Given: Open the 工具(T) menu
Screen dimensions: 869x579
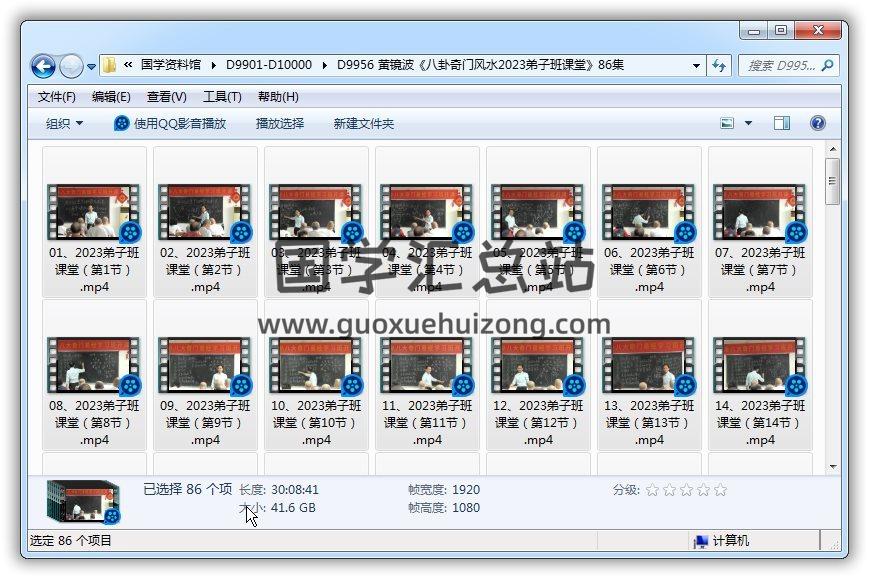Looking at the screenshot, I should pos(222,97).
